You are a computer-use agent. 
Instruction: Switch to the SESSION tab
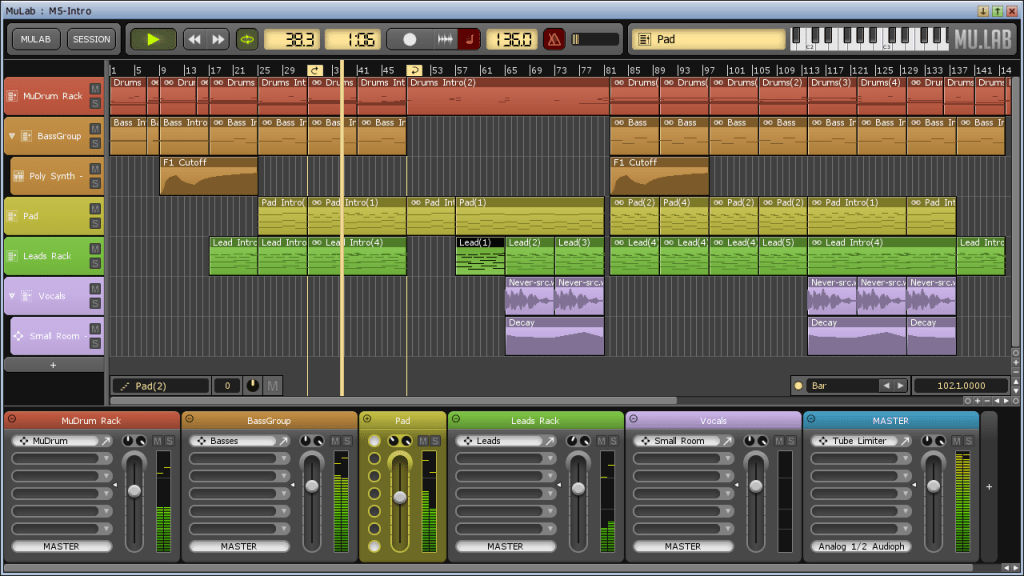click(x=91, y=39)
